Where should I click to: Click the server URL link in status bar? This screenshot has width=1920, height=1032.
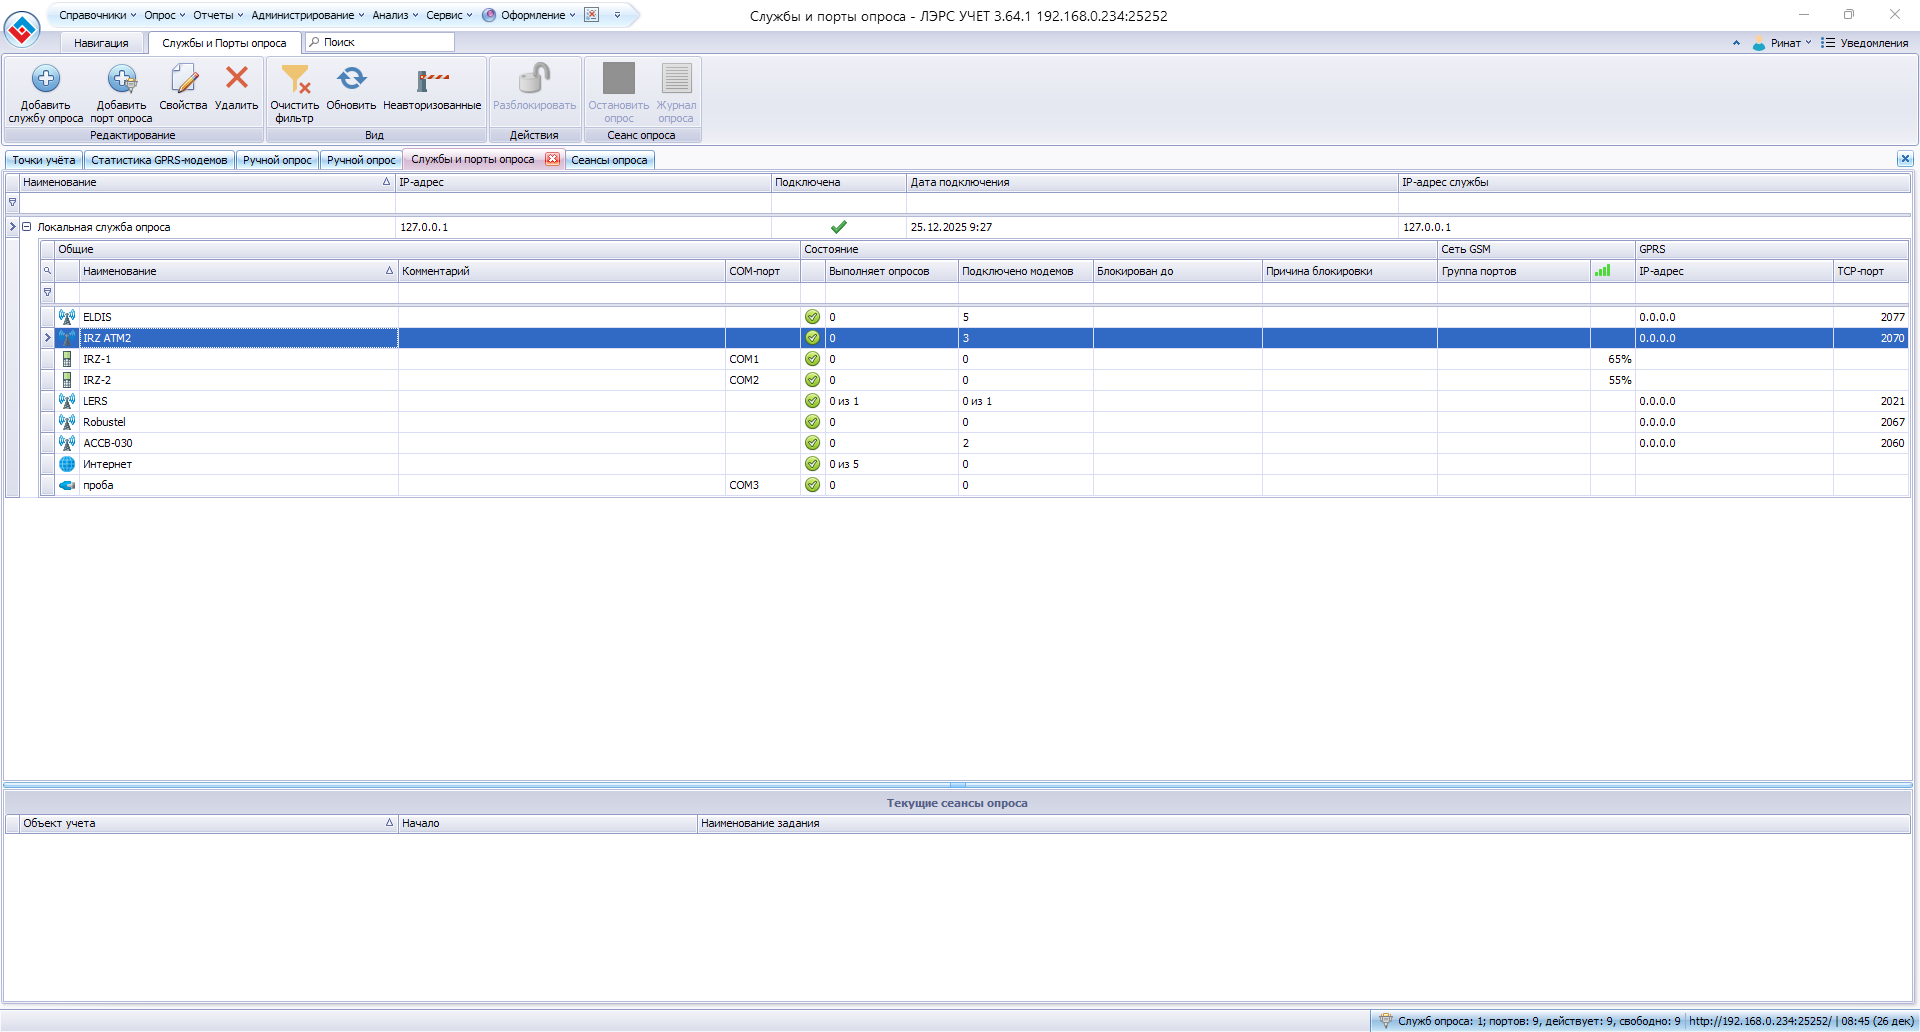click(1759, 1021)
